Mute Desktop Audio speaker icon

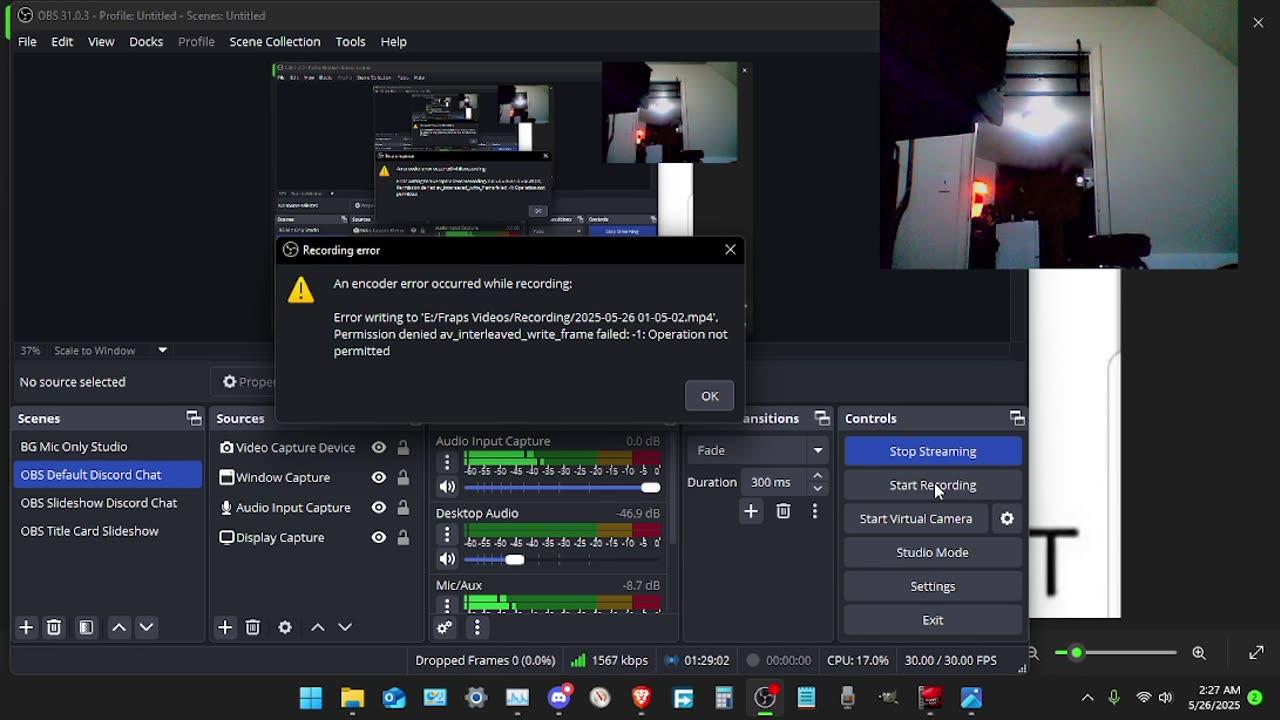447,559
